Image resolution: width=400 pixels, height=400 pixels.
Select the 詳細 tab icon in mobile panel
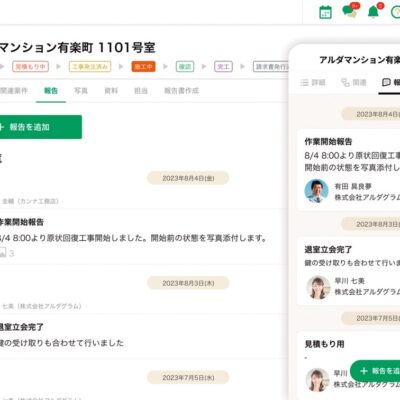pos(304,82)
